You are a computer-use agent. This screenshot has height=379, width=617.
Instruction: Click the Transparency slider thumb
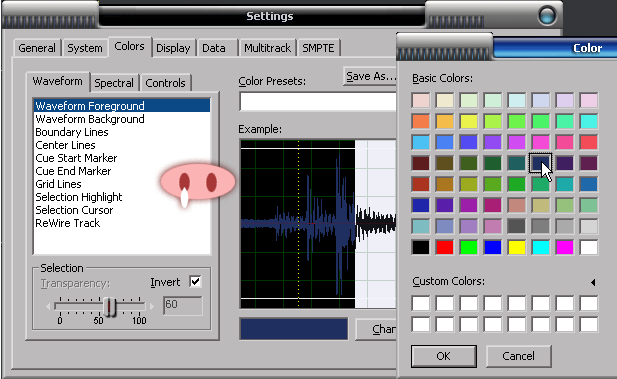click(110, 307)
